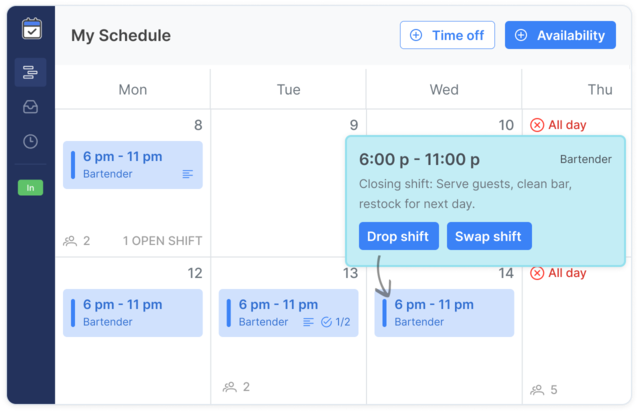The image size is (638, 412).
Task: Click the Time off button
Action: pyautogui.click(x=447, y=35)
